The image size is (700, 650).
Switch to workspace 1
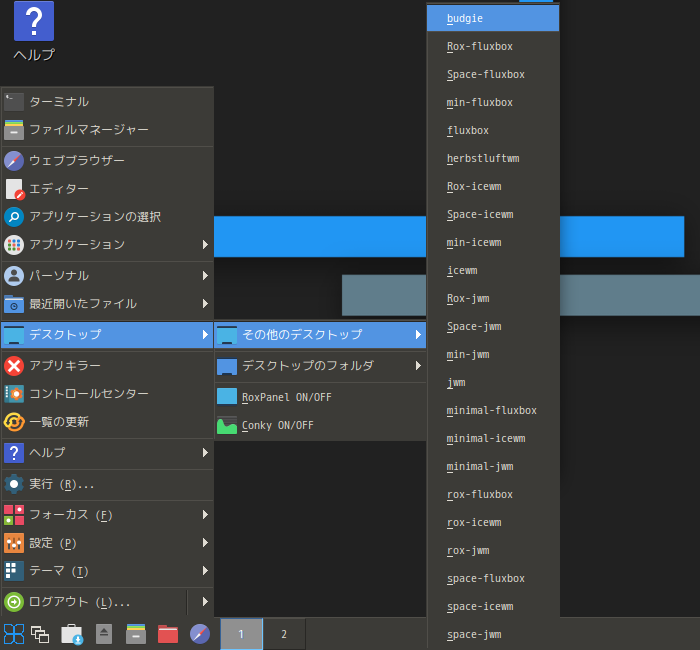tap(241, 634)
